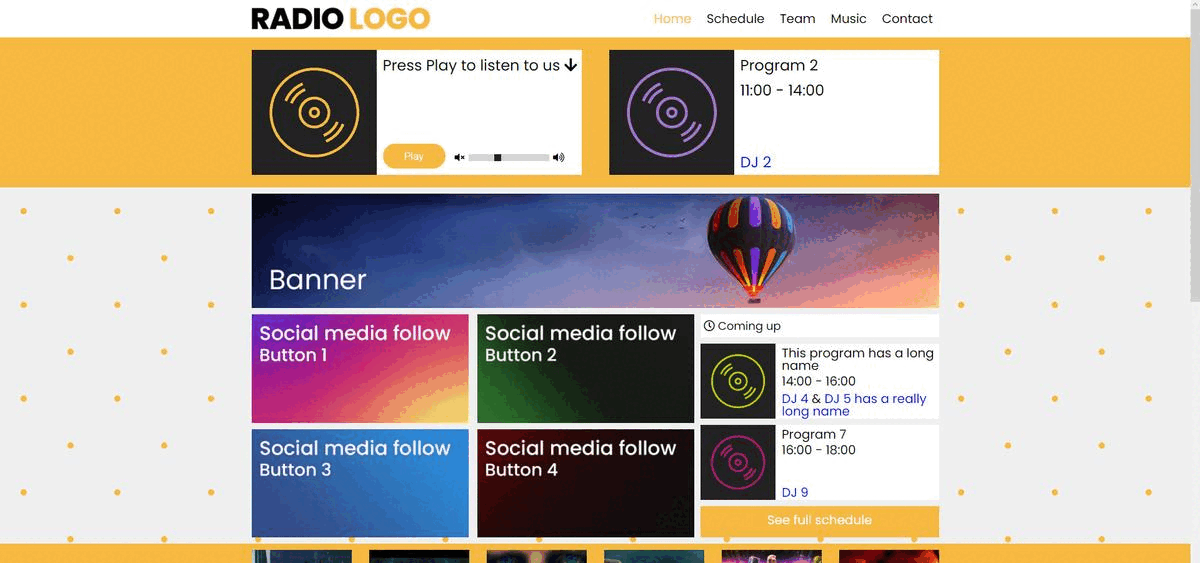
Task: Click the yellow-green disc for the long-name program
Action: pyautogui.click(x=738, y=381)
